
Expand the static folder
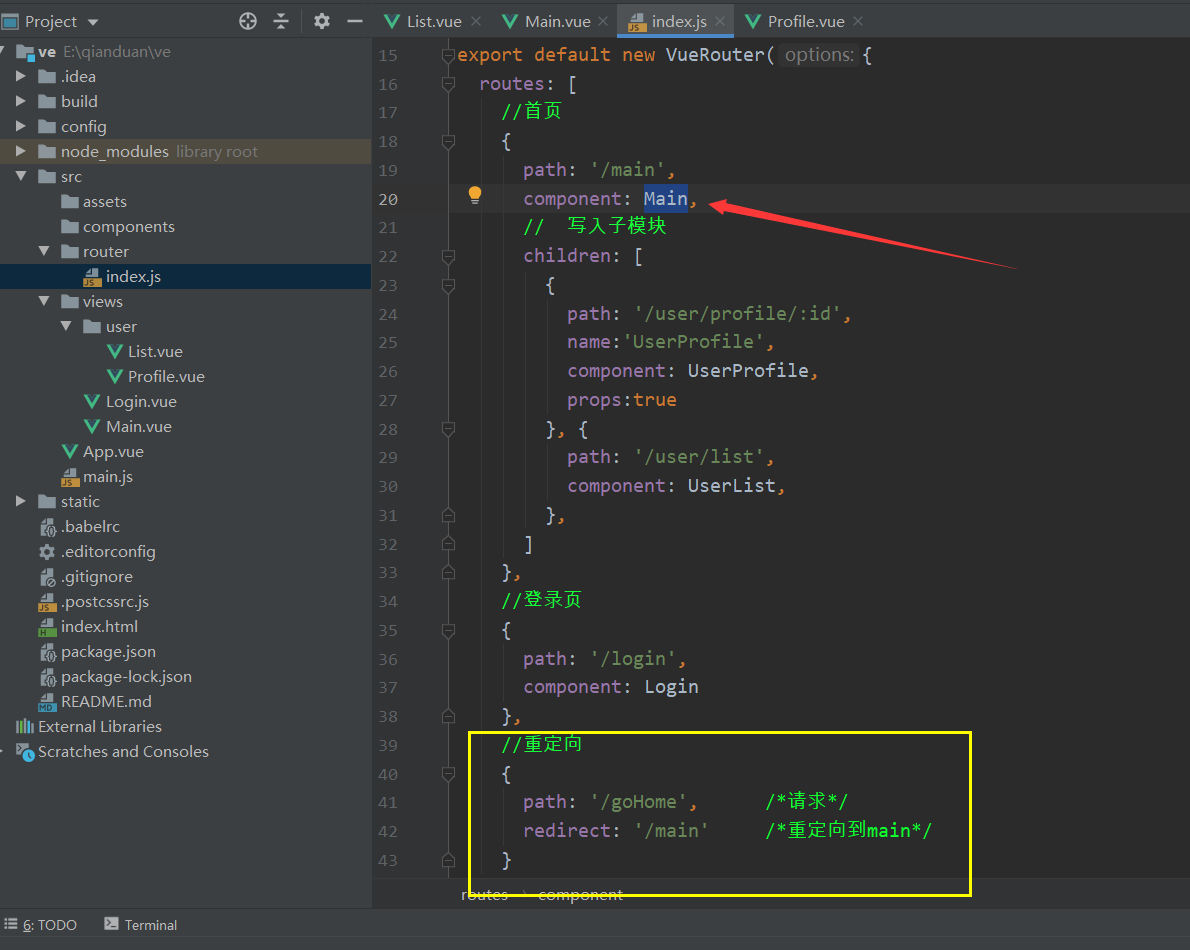(20, 502)
